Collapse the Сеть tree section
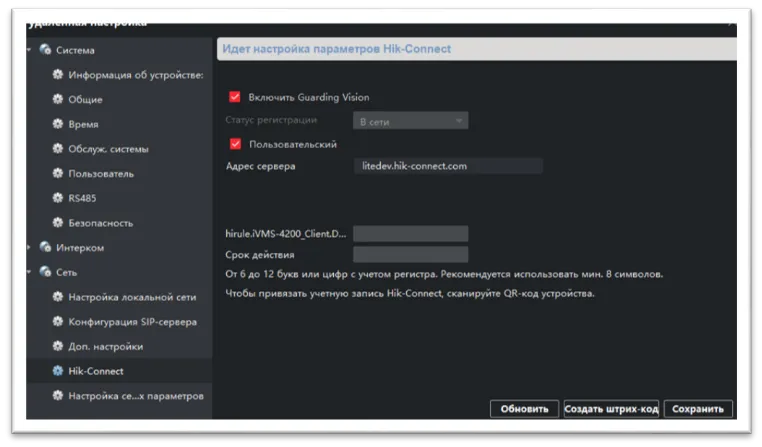Viewport: 762px width, 447px height. [30, 272]
